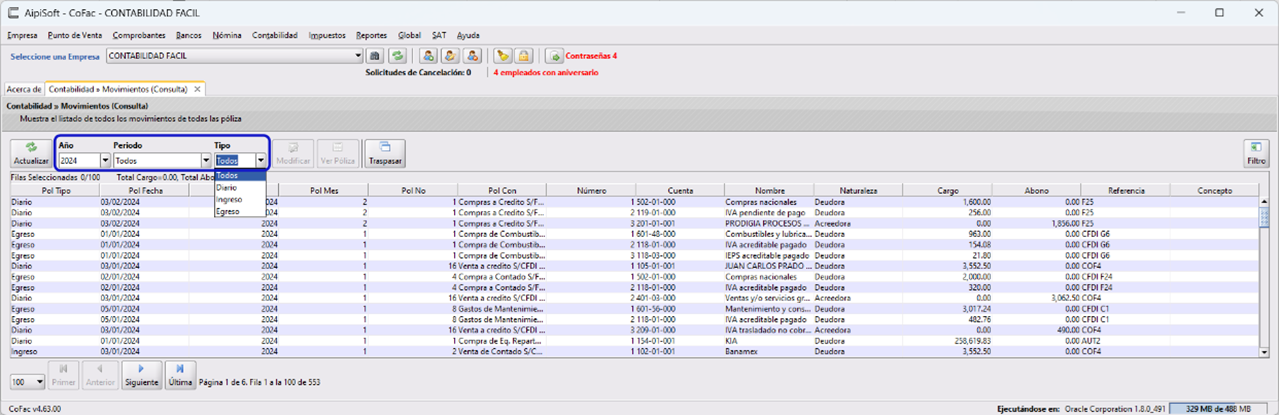Select Egreso in the Tipo list
Viewport: 1280px width, 415px height.
coord(240,211)
